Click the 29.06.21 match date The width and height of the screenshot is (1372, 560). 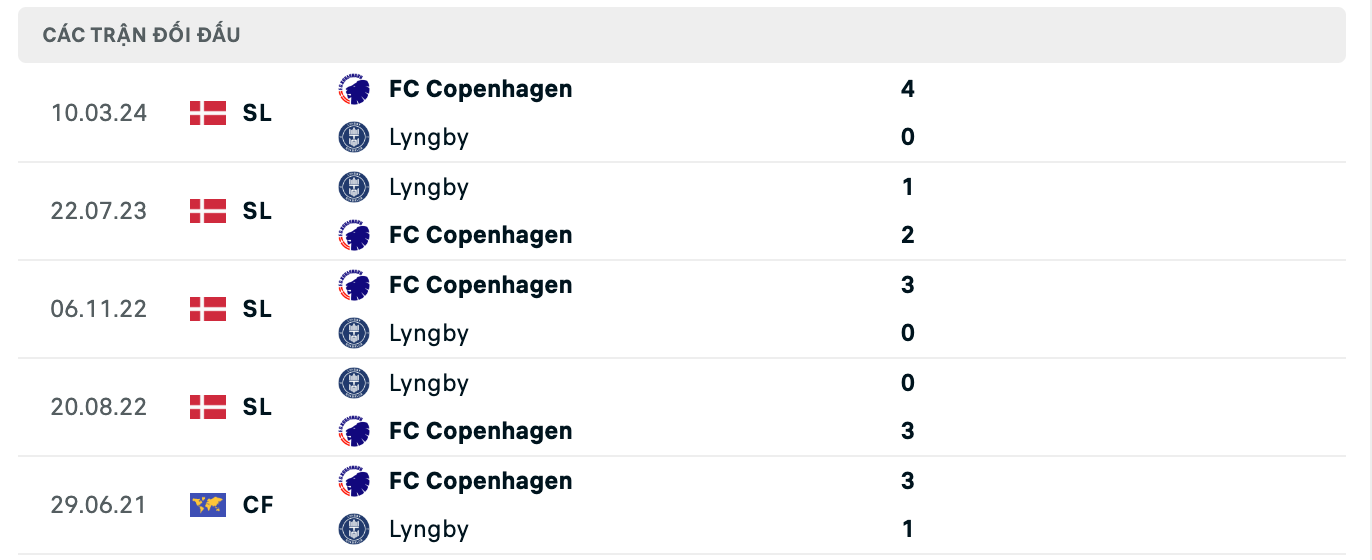[99, 505]
